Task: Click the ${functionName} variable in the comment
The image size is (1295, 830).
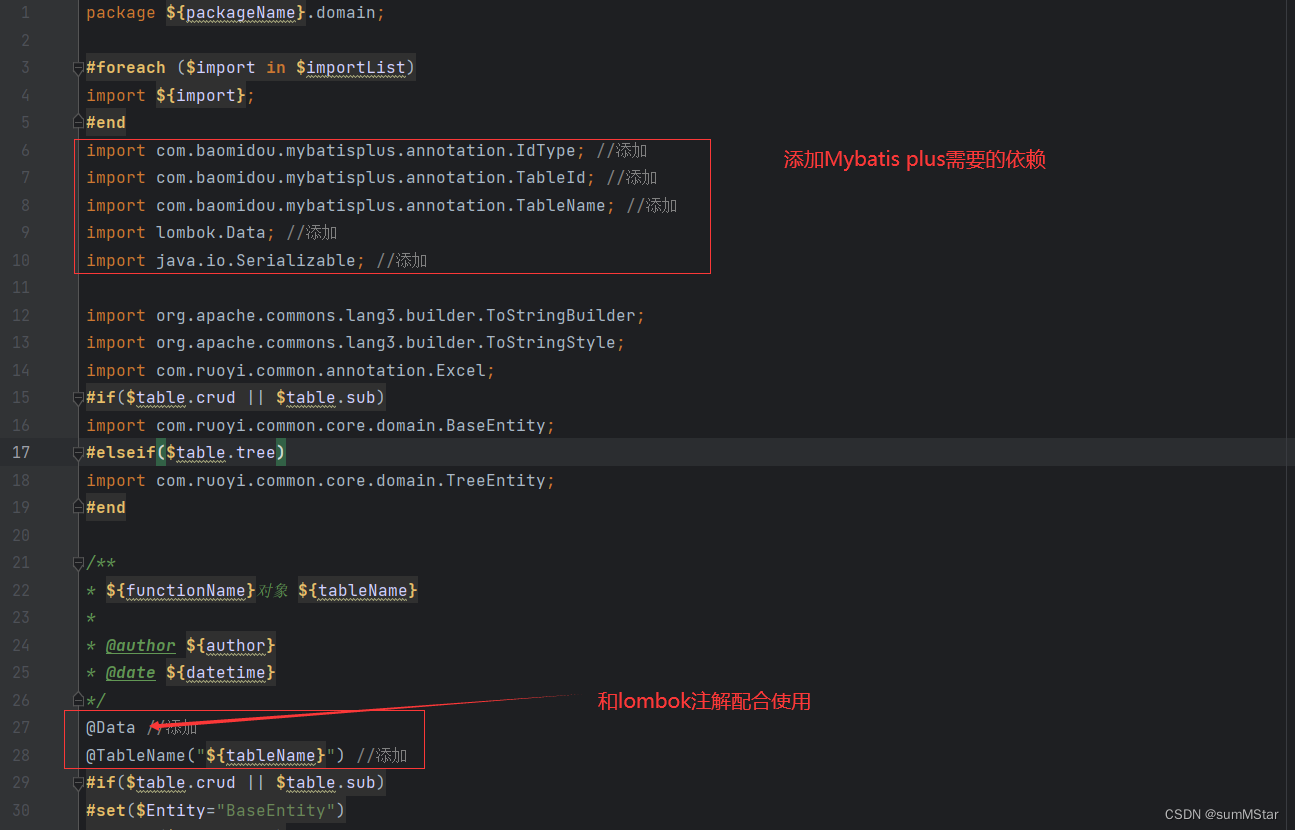Action: (x=181, y=590)
